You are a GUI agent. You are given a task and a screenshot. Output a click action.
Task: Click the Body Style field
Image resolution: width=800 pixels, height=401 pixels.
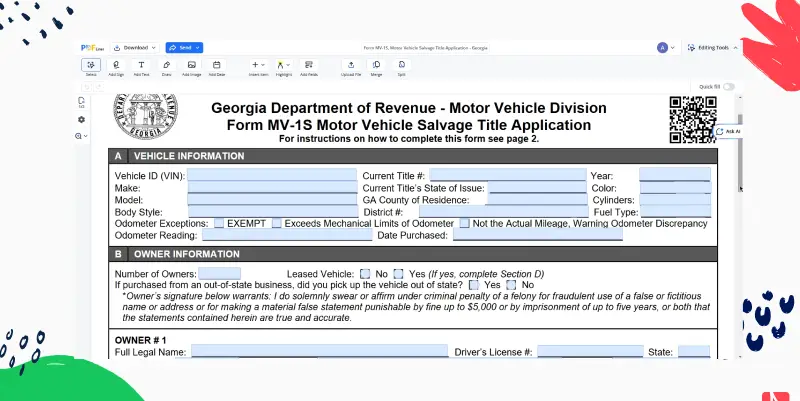point(273,211)
